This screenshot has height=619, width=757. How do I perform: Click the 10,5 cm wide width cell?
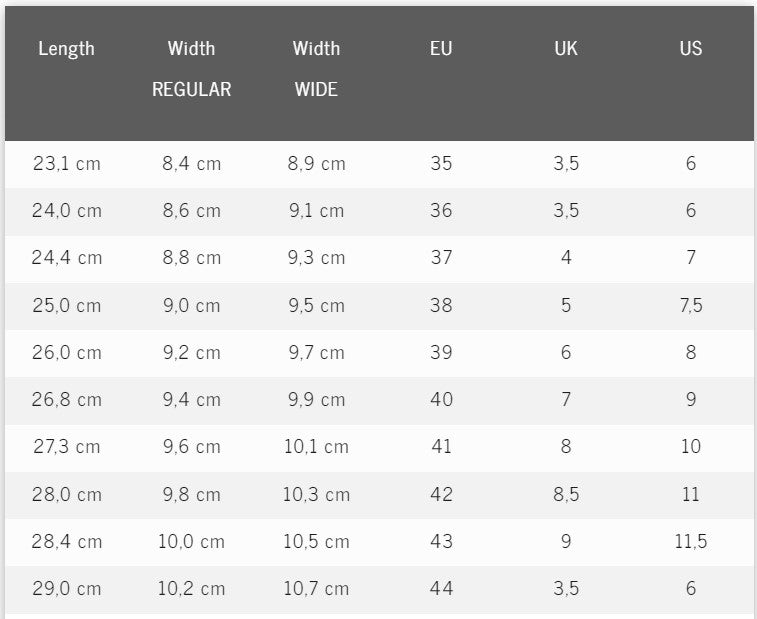click(x=316, y=542)
